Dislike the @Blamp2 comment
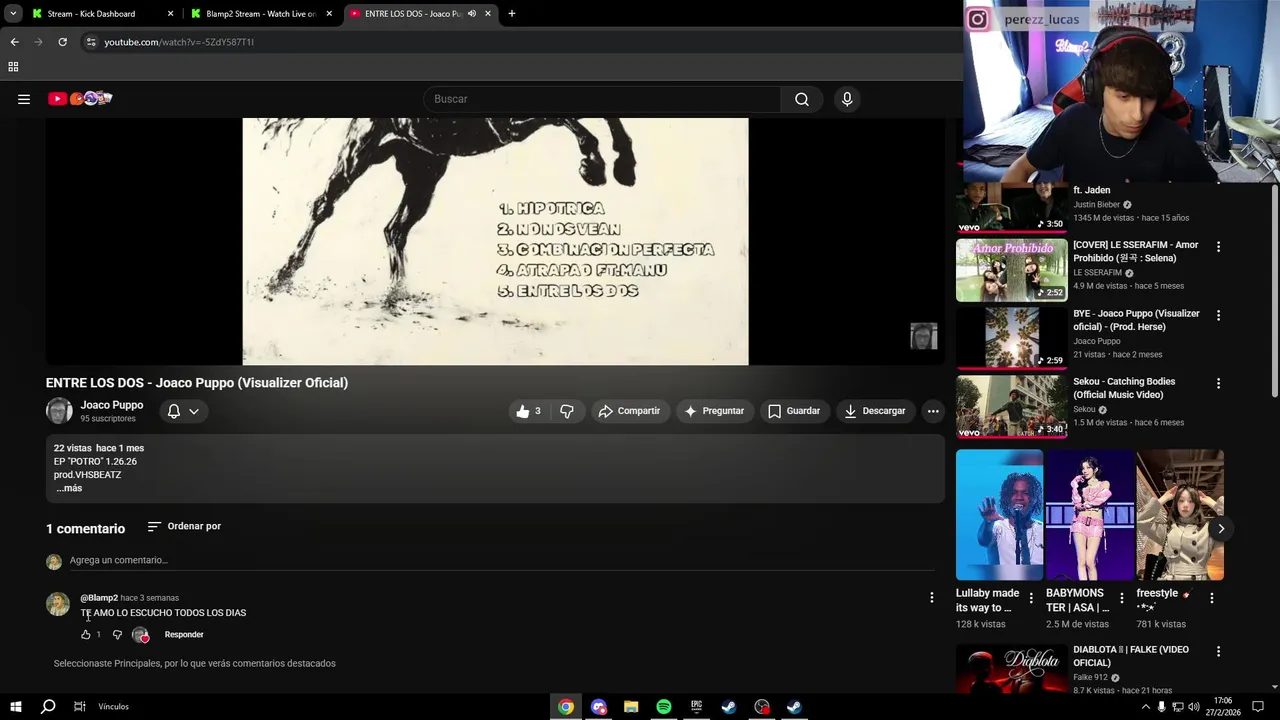Viewport: 1280px width, 720px height. (x=117, y=635)
